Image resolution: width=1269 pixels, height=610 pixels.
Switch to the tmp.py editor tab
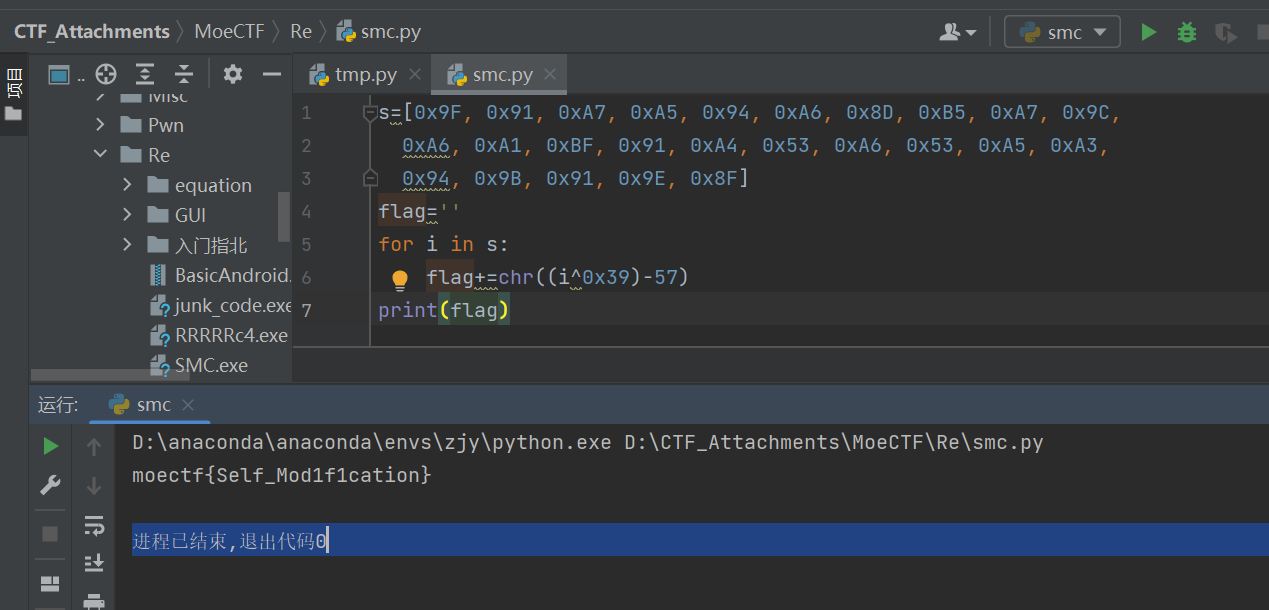tap(365, 75)
